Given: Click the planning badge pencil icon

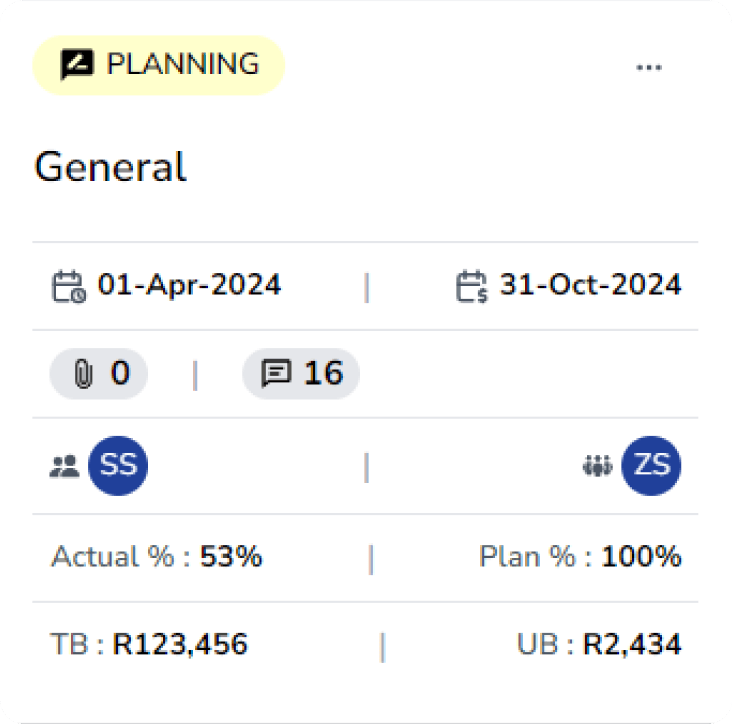Looking at the screenshot, I should tap(76, 65).
